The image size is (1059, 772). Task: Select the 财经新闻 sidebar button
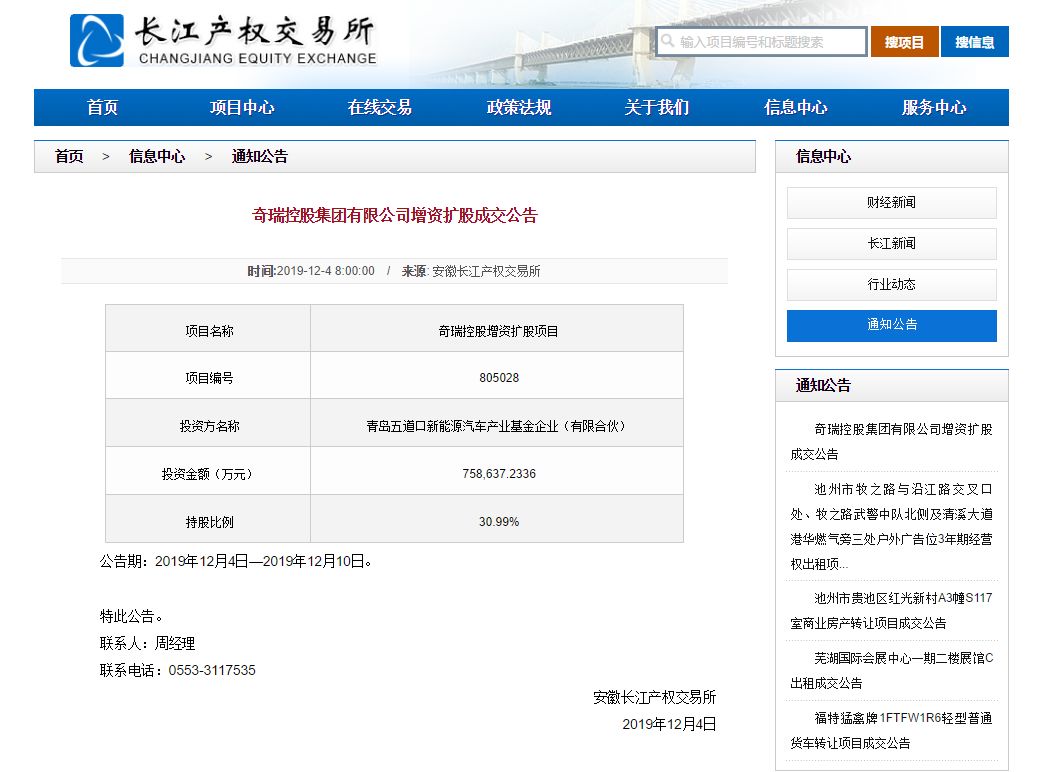(x=892, y=203)
